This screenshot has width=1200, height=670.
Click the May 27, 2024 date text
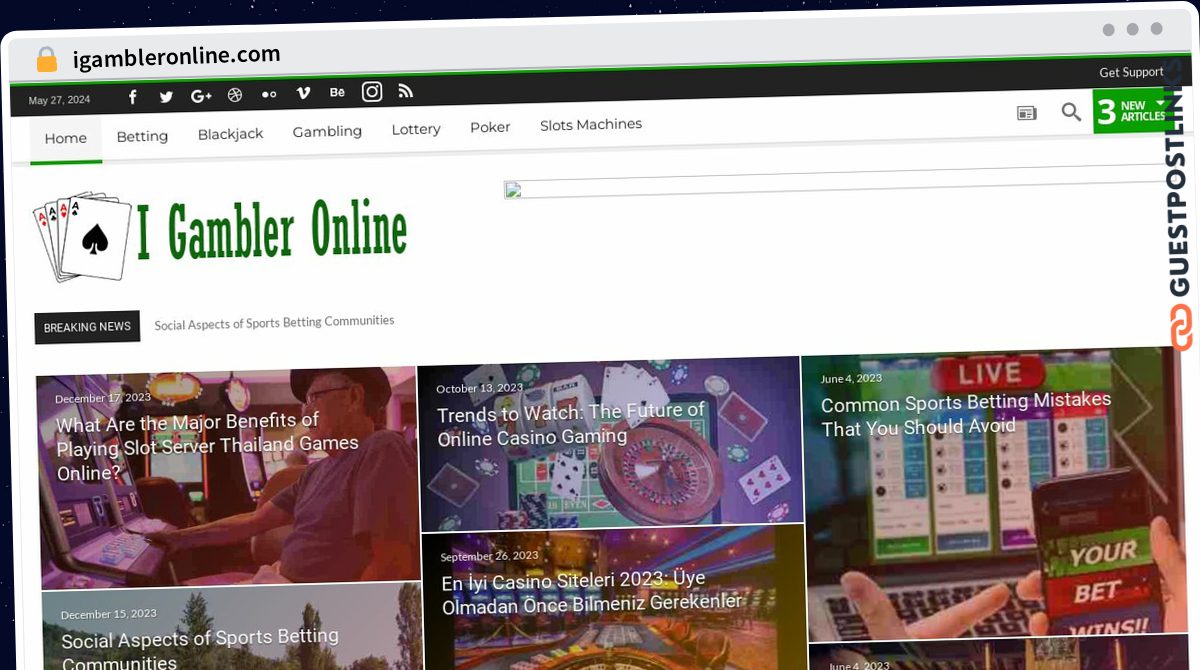coord(59,100)
